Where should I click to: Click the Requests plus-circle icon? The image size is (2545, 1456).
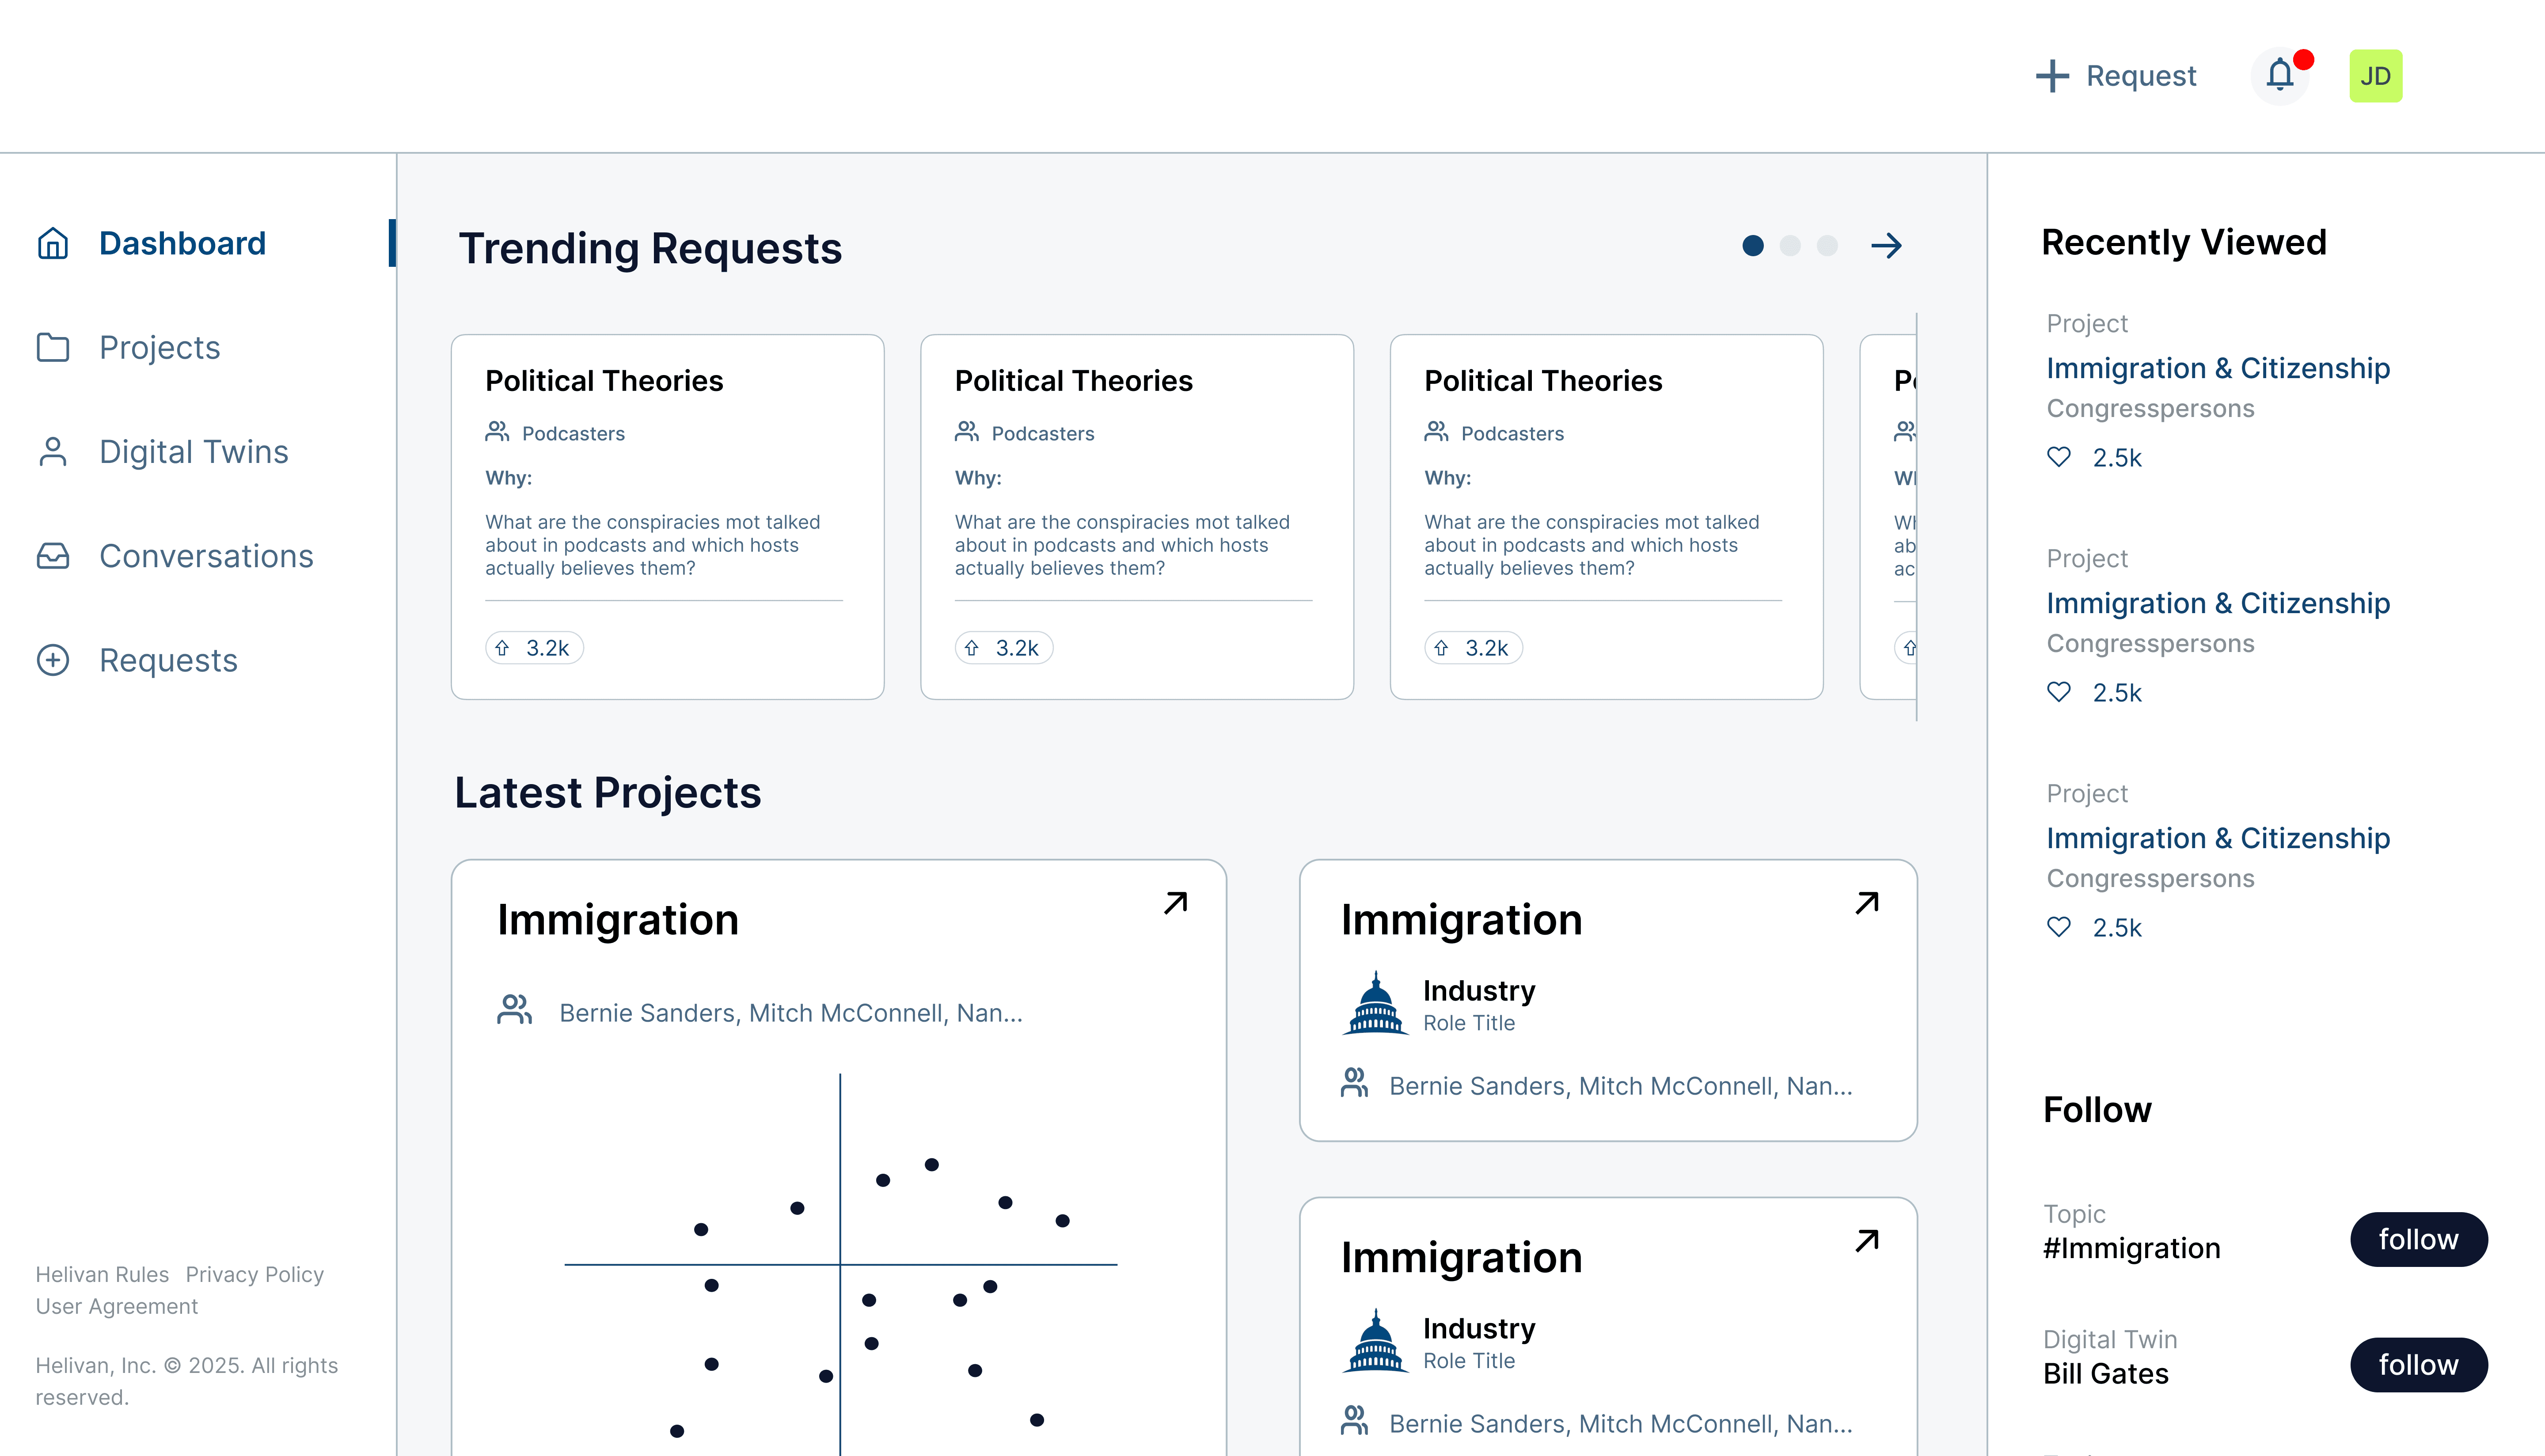pyautogui.click(x=53, y=660)
